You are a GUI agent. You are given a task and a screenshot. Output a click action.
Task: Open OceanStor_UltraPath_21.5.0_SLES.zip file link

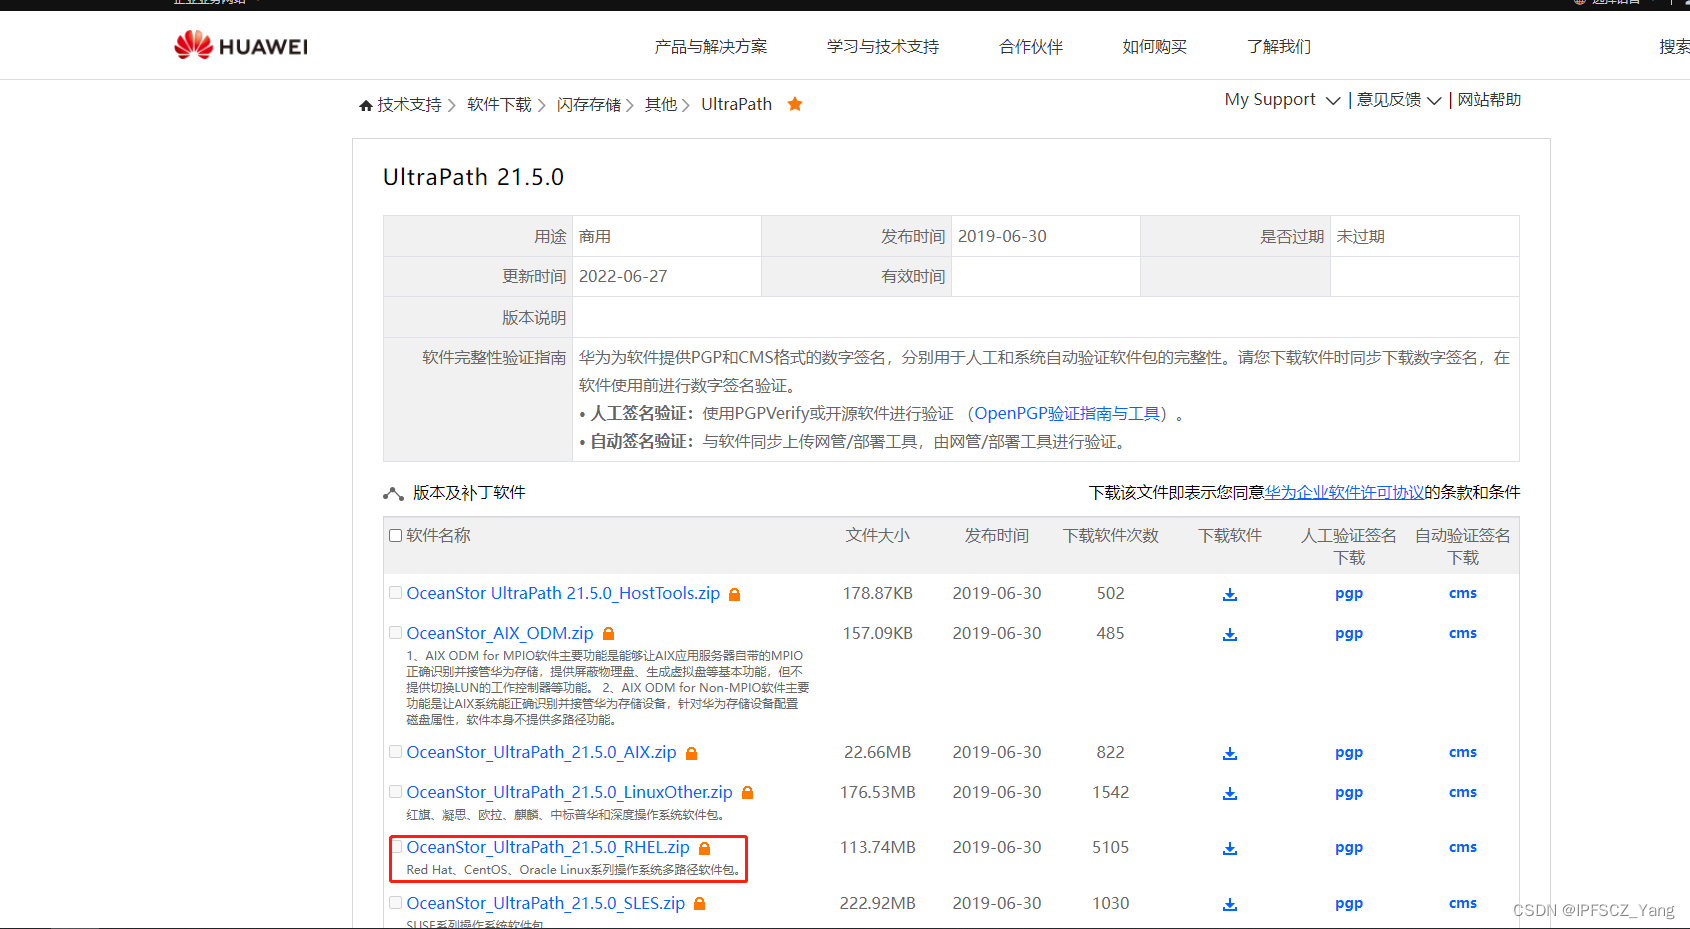click(x=546, y=904)
